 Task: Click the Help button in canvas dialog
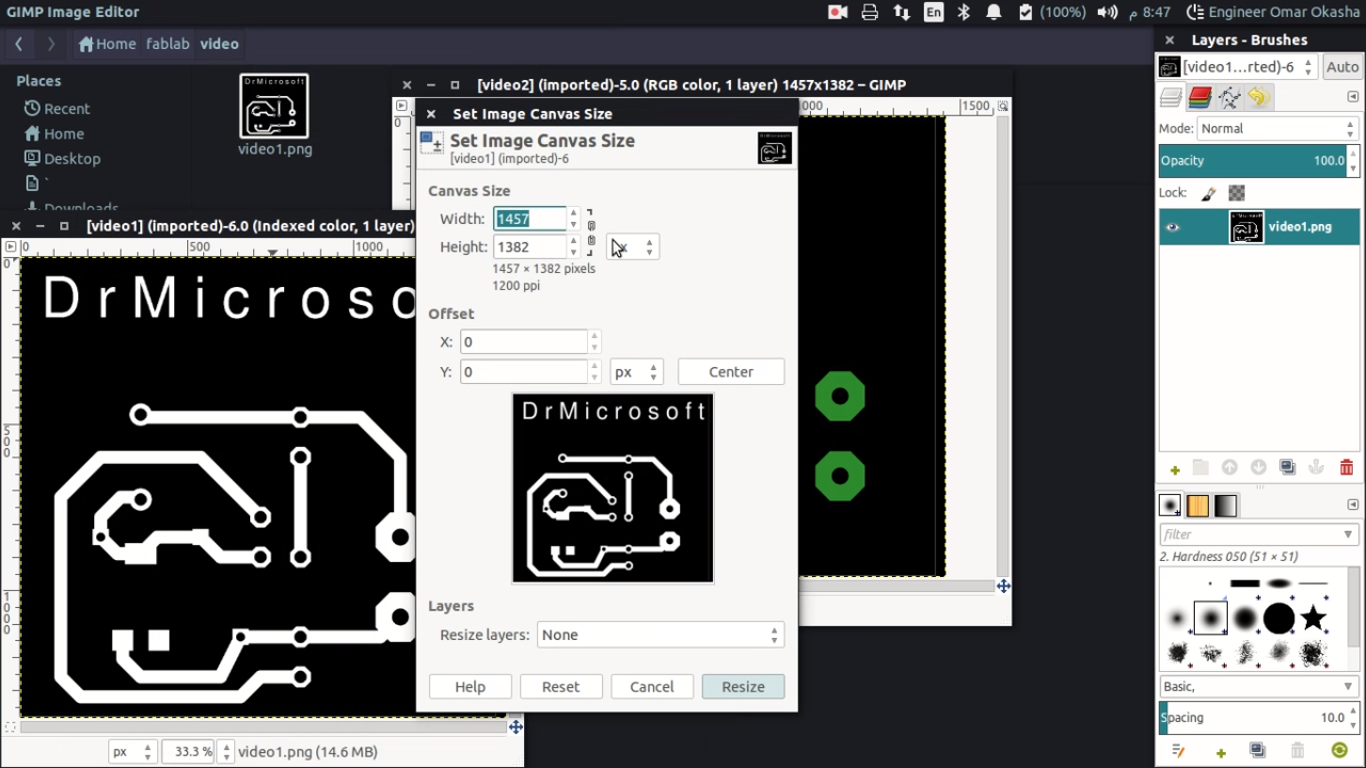(470, 687)
